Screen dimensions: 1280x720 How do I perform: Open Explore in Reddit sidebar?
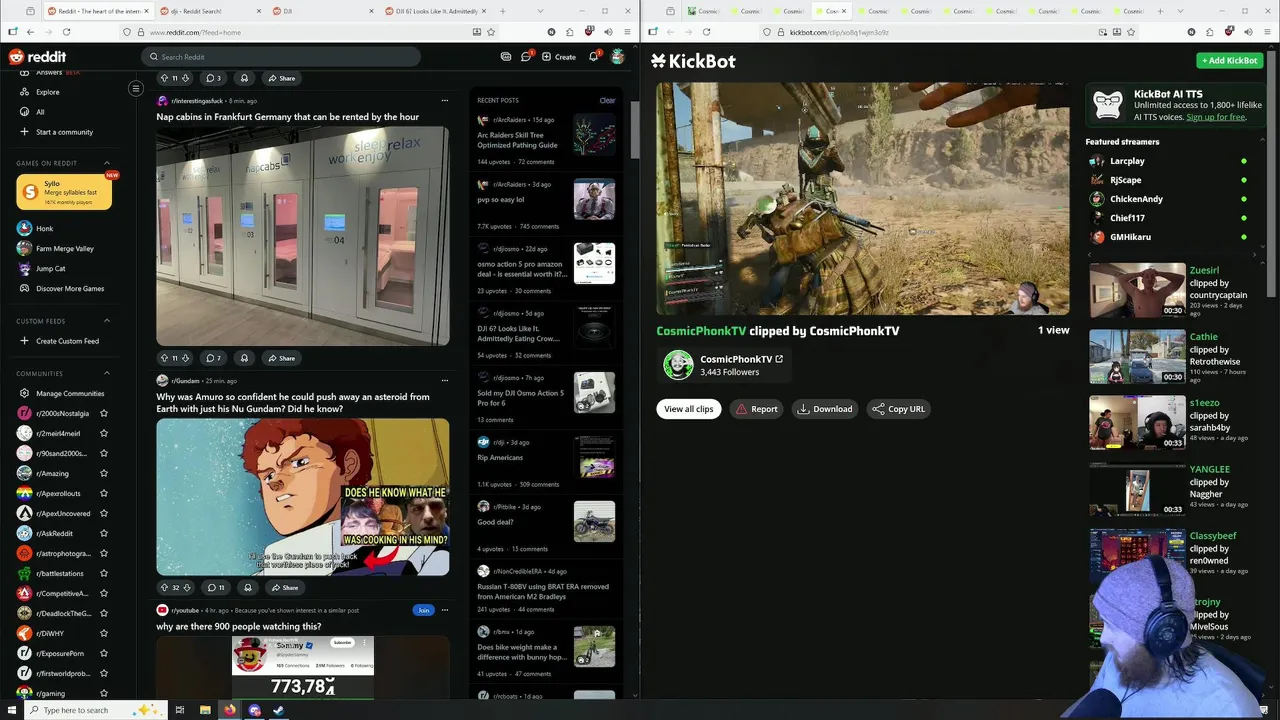48,92
